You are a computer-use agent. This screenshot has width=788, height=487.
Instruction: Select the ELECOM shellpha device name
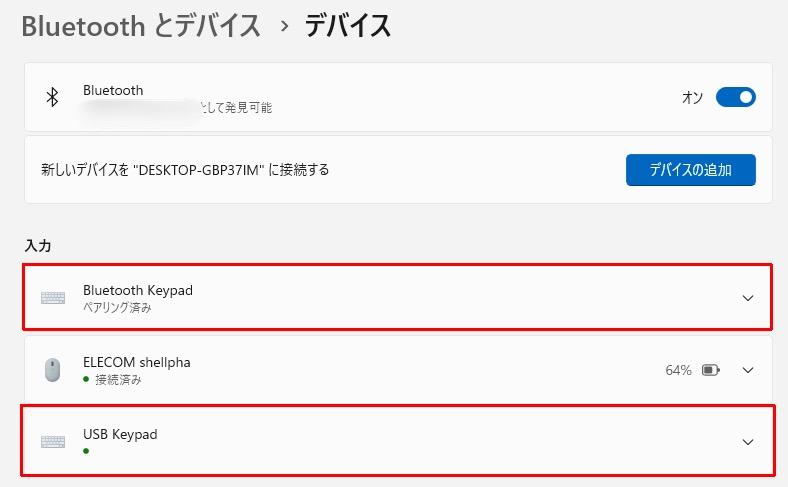click(137, 362)
